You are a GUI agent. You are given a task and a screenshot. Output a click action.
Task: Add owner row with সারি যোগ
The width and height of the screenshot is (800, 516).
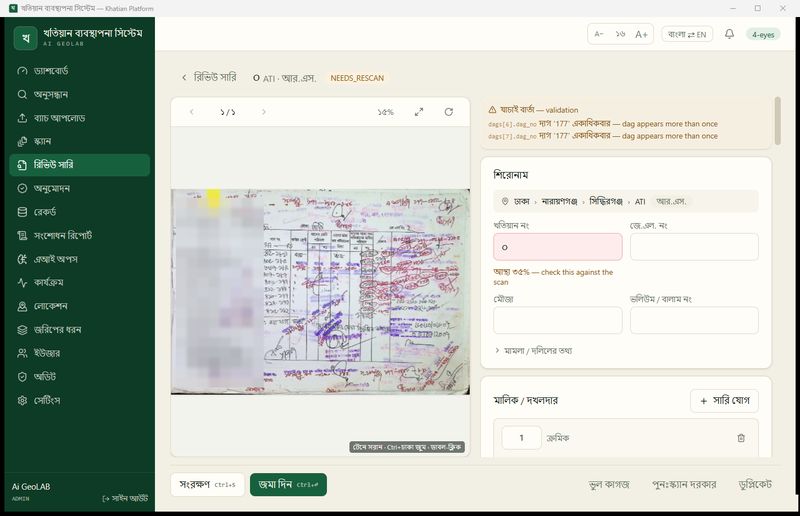[x=724, y=401]
